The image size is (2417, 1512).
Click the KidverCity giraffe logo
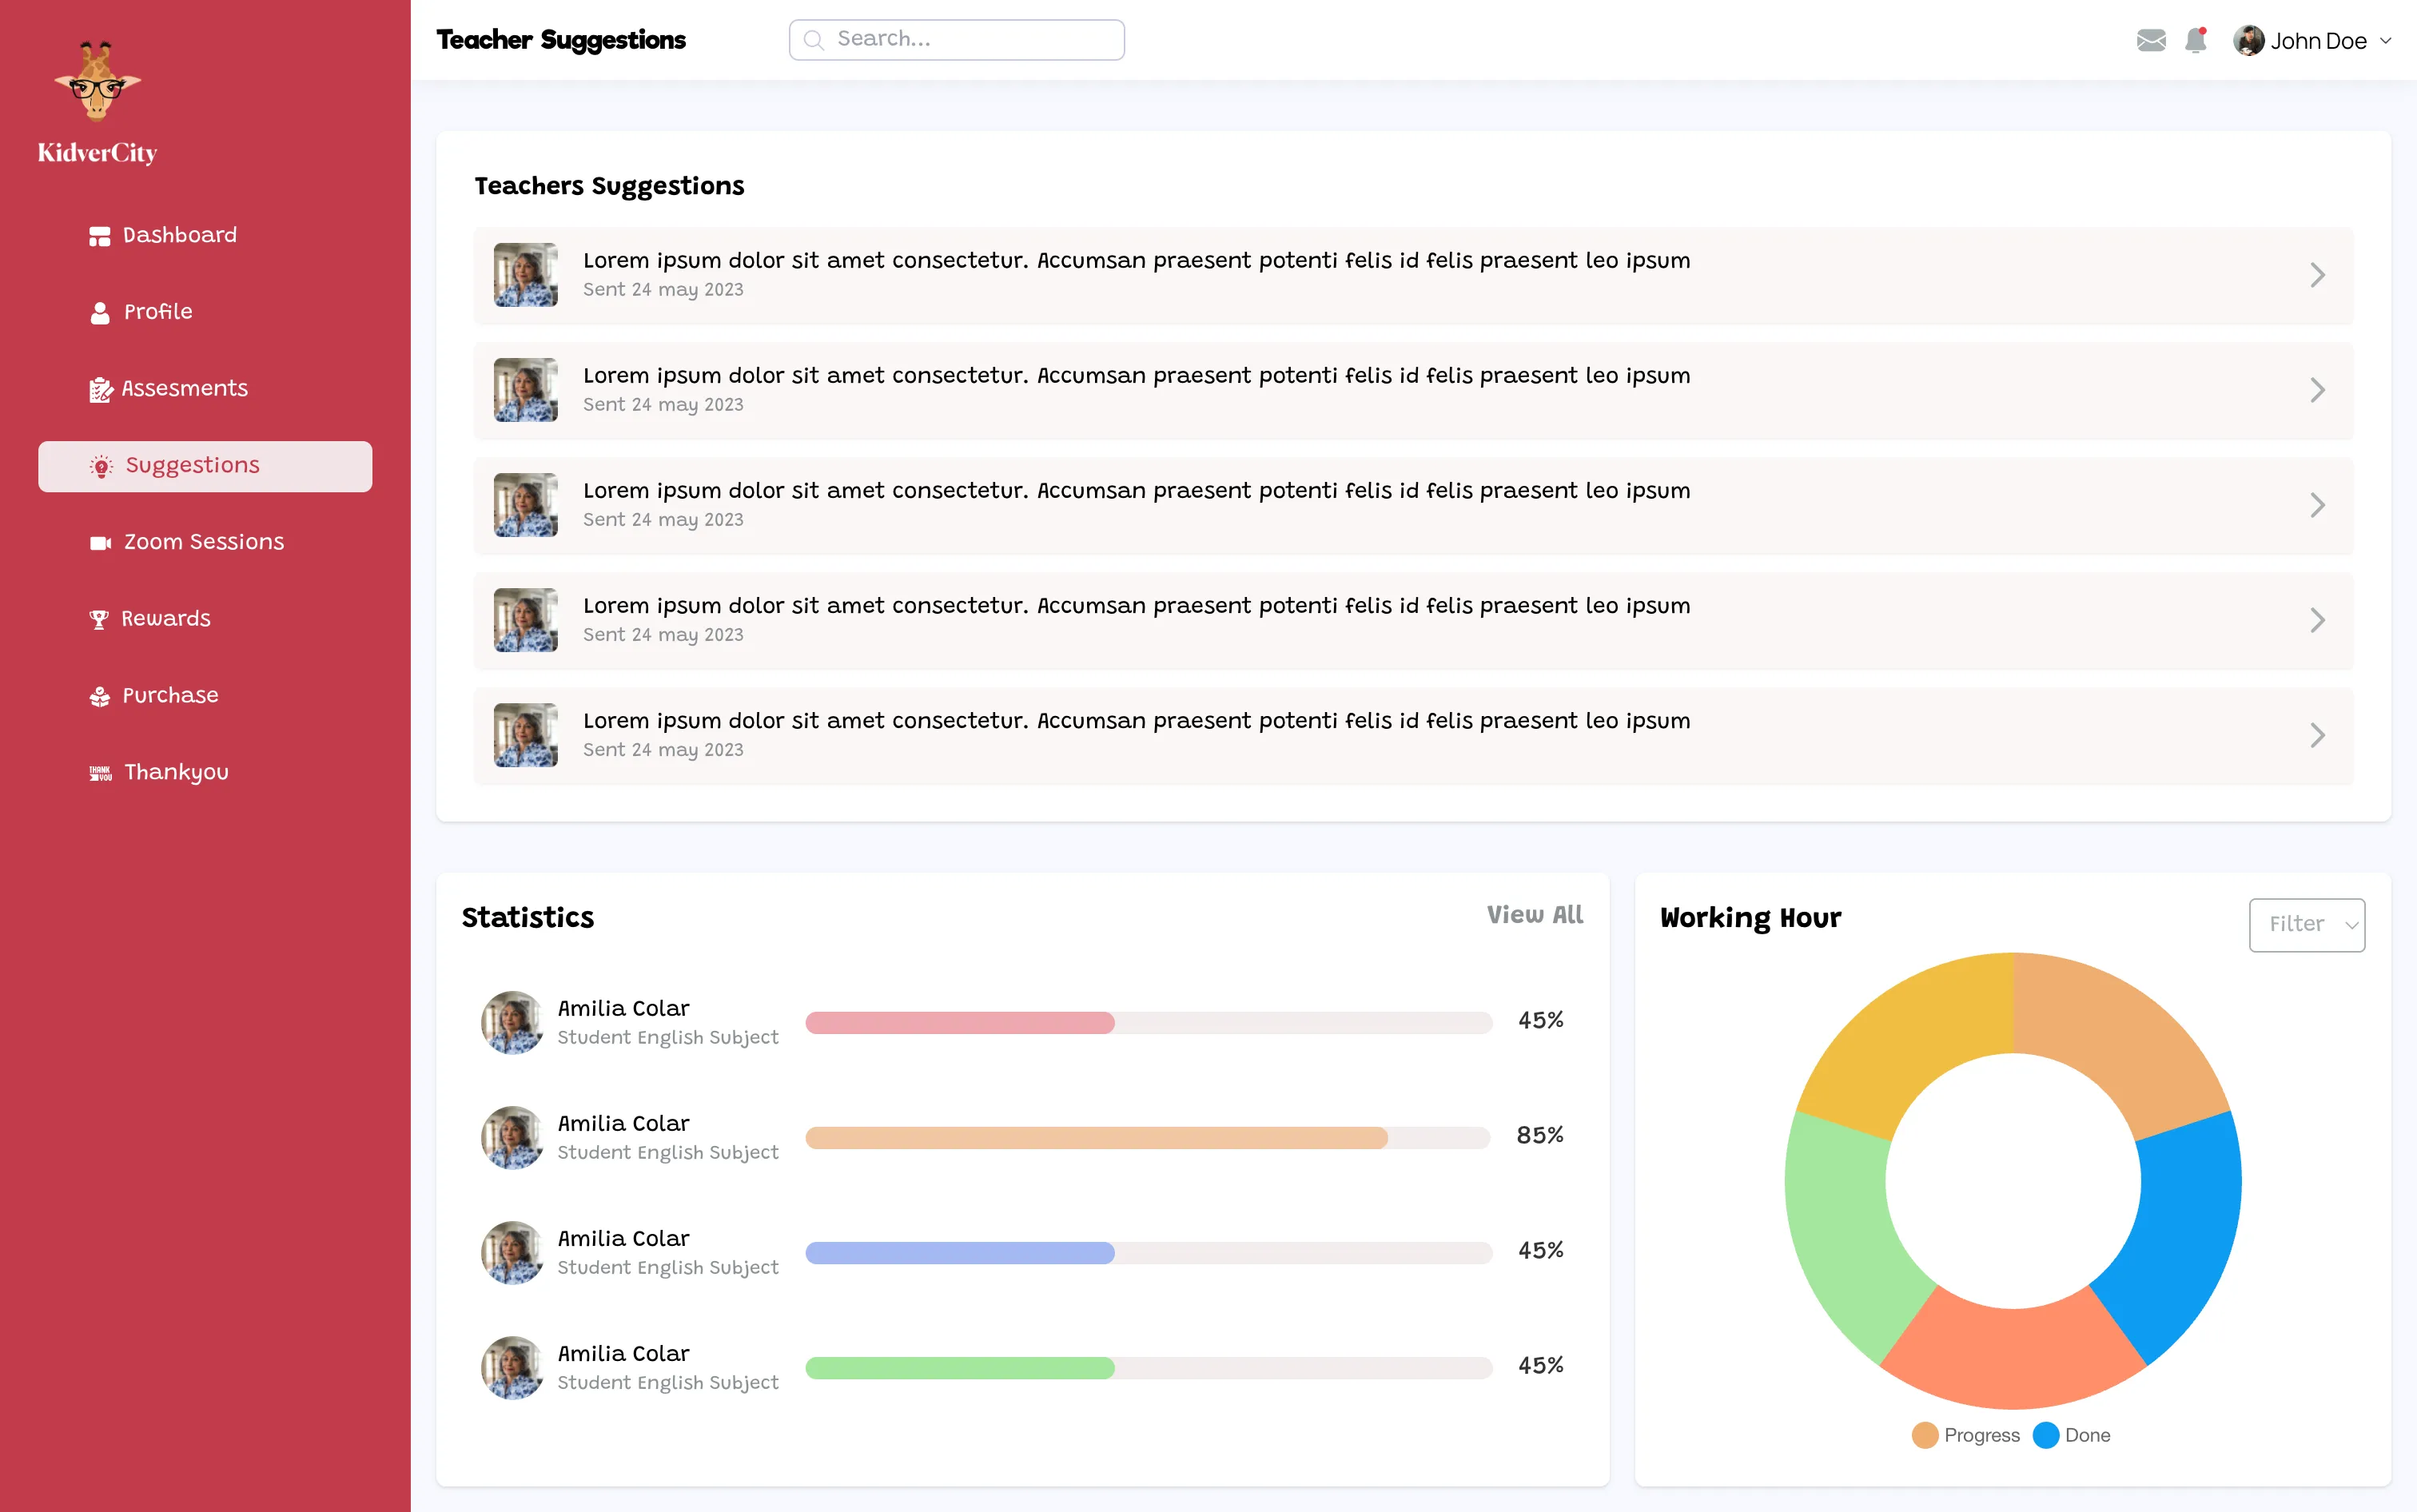[x=97, y=82]
